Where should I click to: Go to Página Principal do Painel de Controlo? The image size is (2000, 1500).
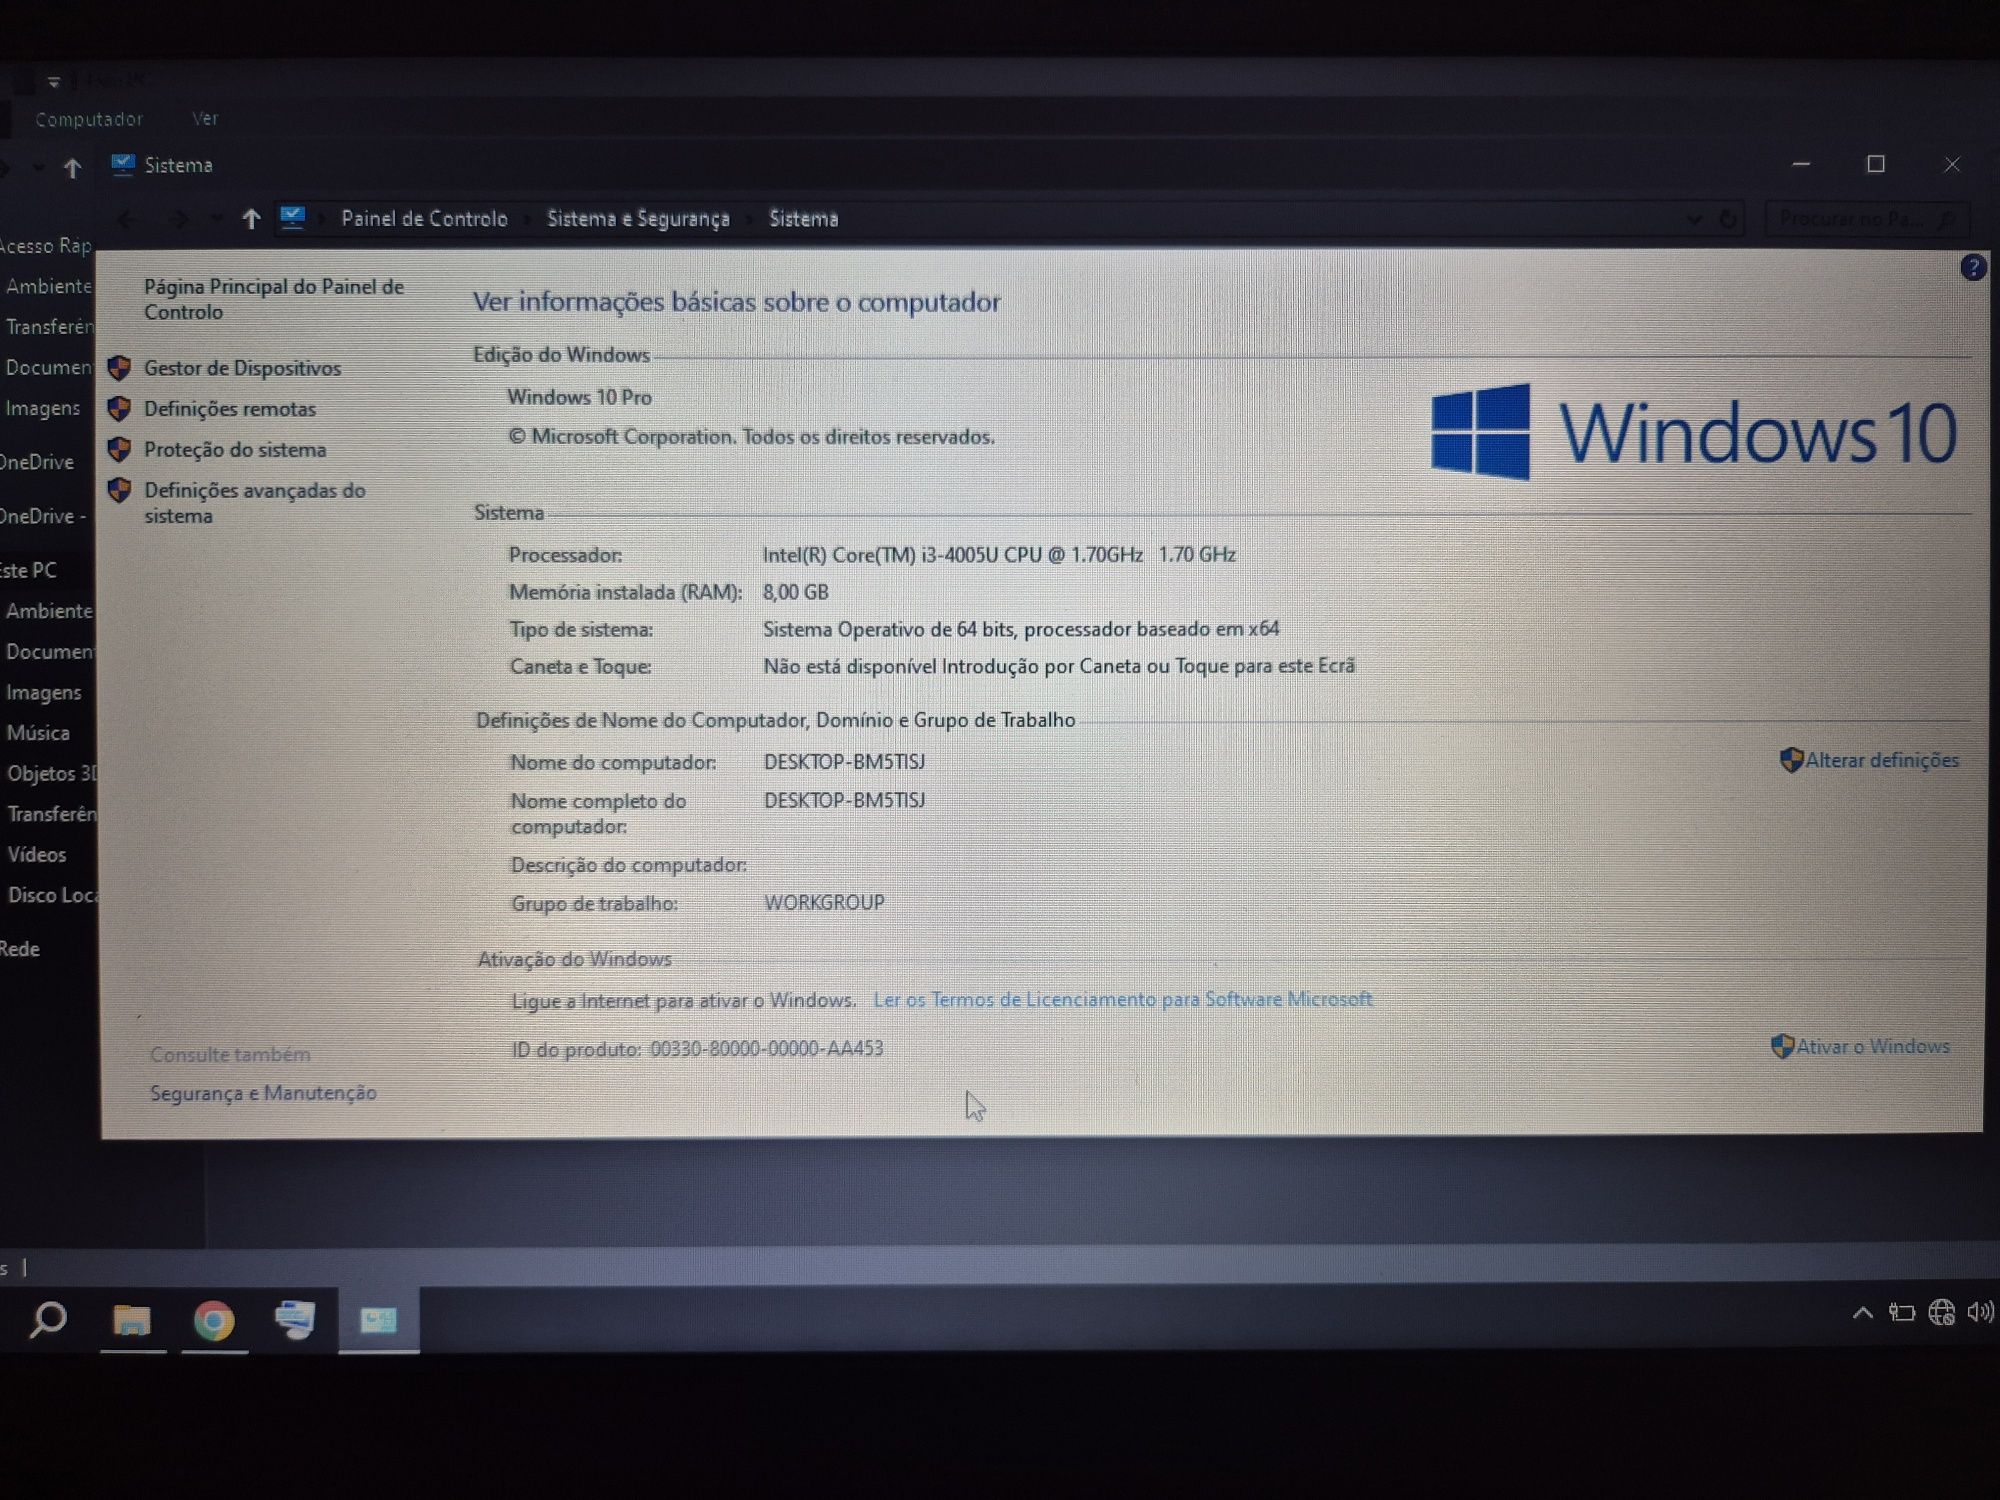point(273,299)
